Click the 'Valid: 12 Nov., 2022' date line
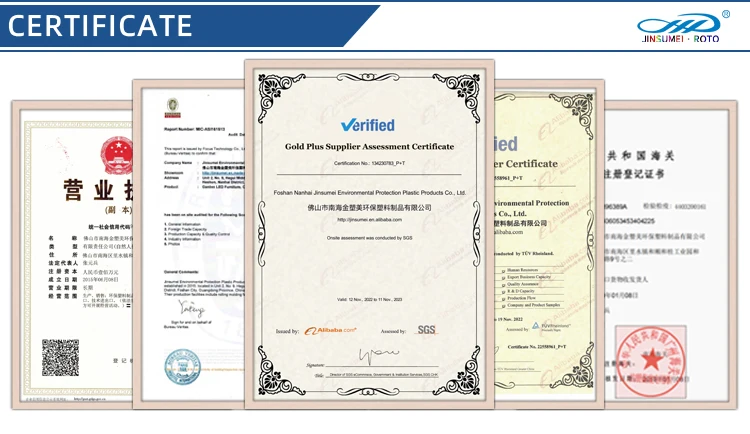Image resolution: width=750 pixels, height=434 pixels. coord(369,300)
